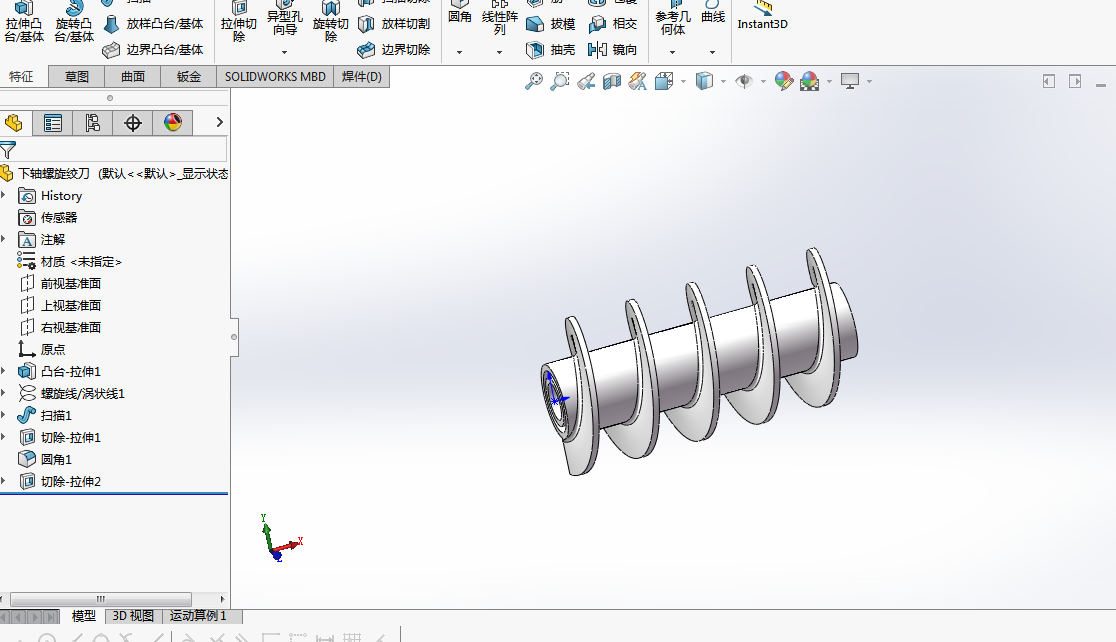Open the FeatureManager design tree tab
The width and height of the screenshot is (1116, 642).
pos(14,123)
